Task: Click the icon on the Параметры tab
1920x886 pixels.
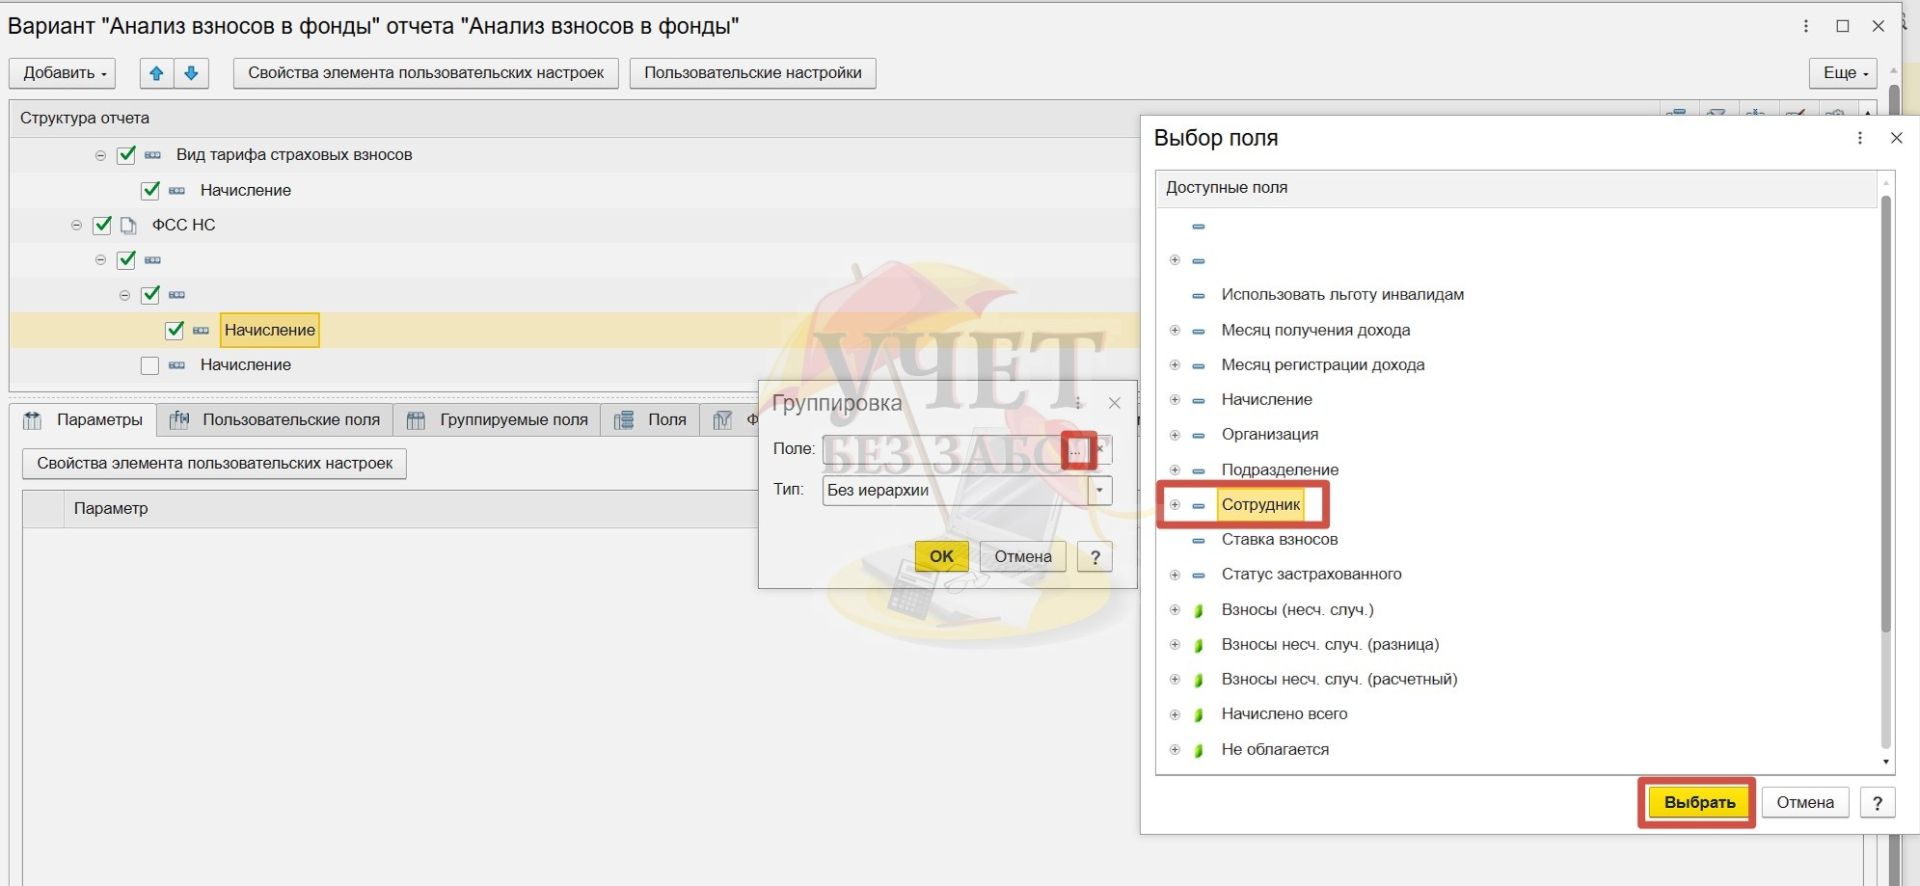Action: pyautogui.click(x=33, y=420)
